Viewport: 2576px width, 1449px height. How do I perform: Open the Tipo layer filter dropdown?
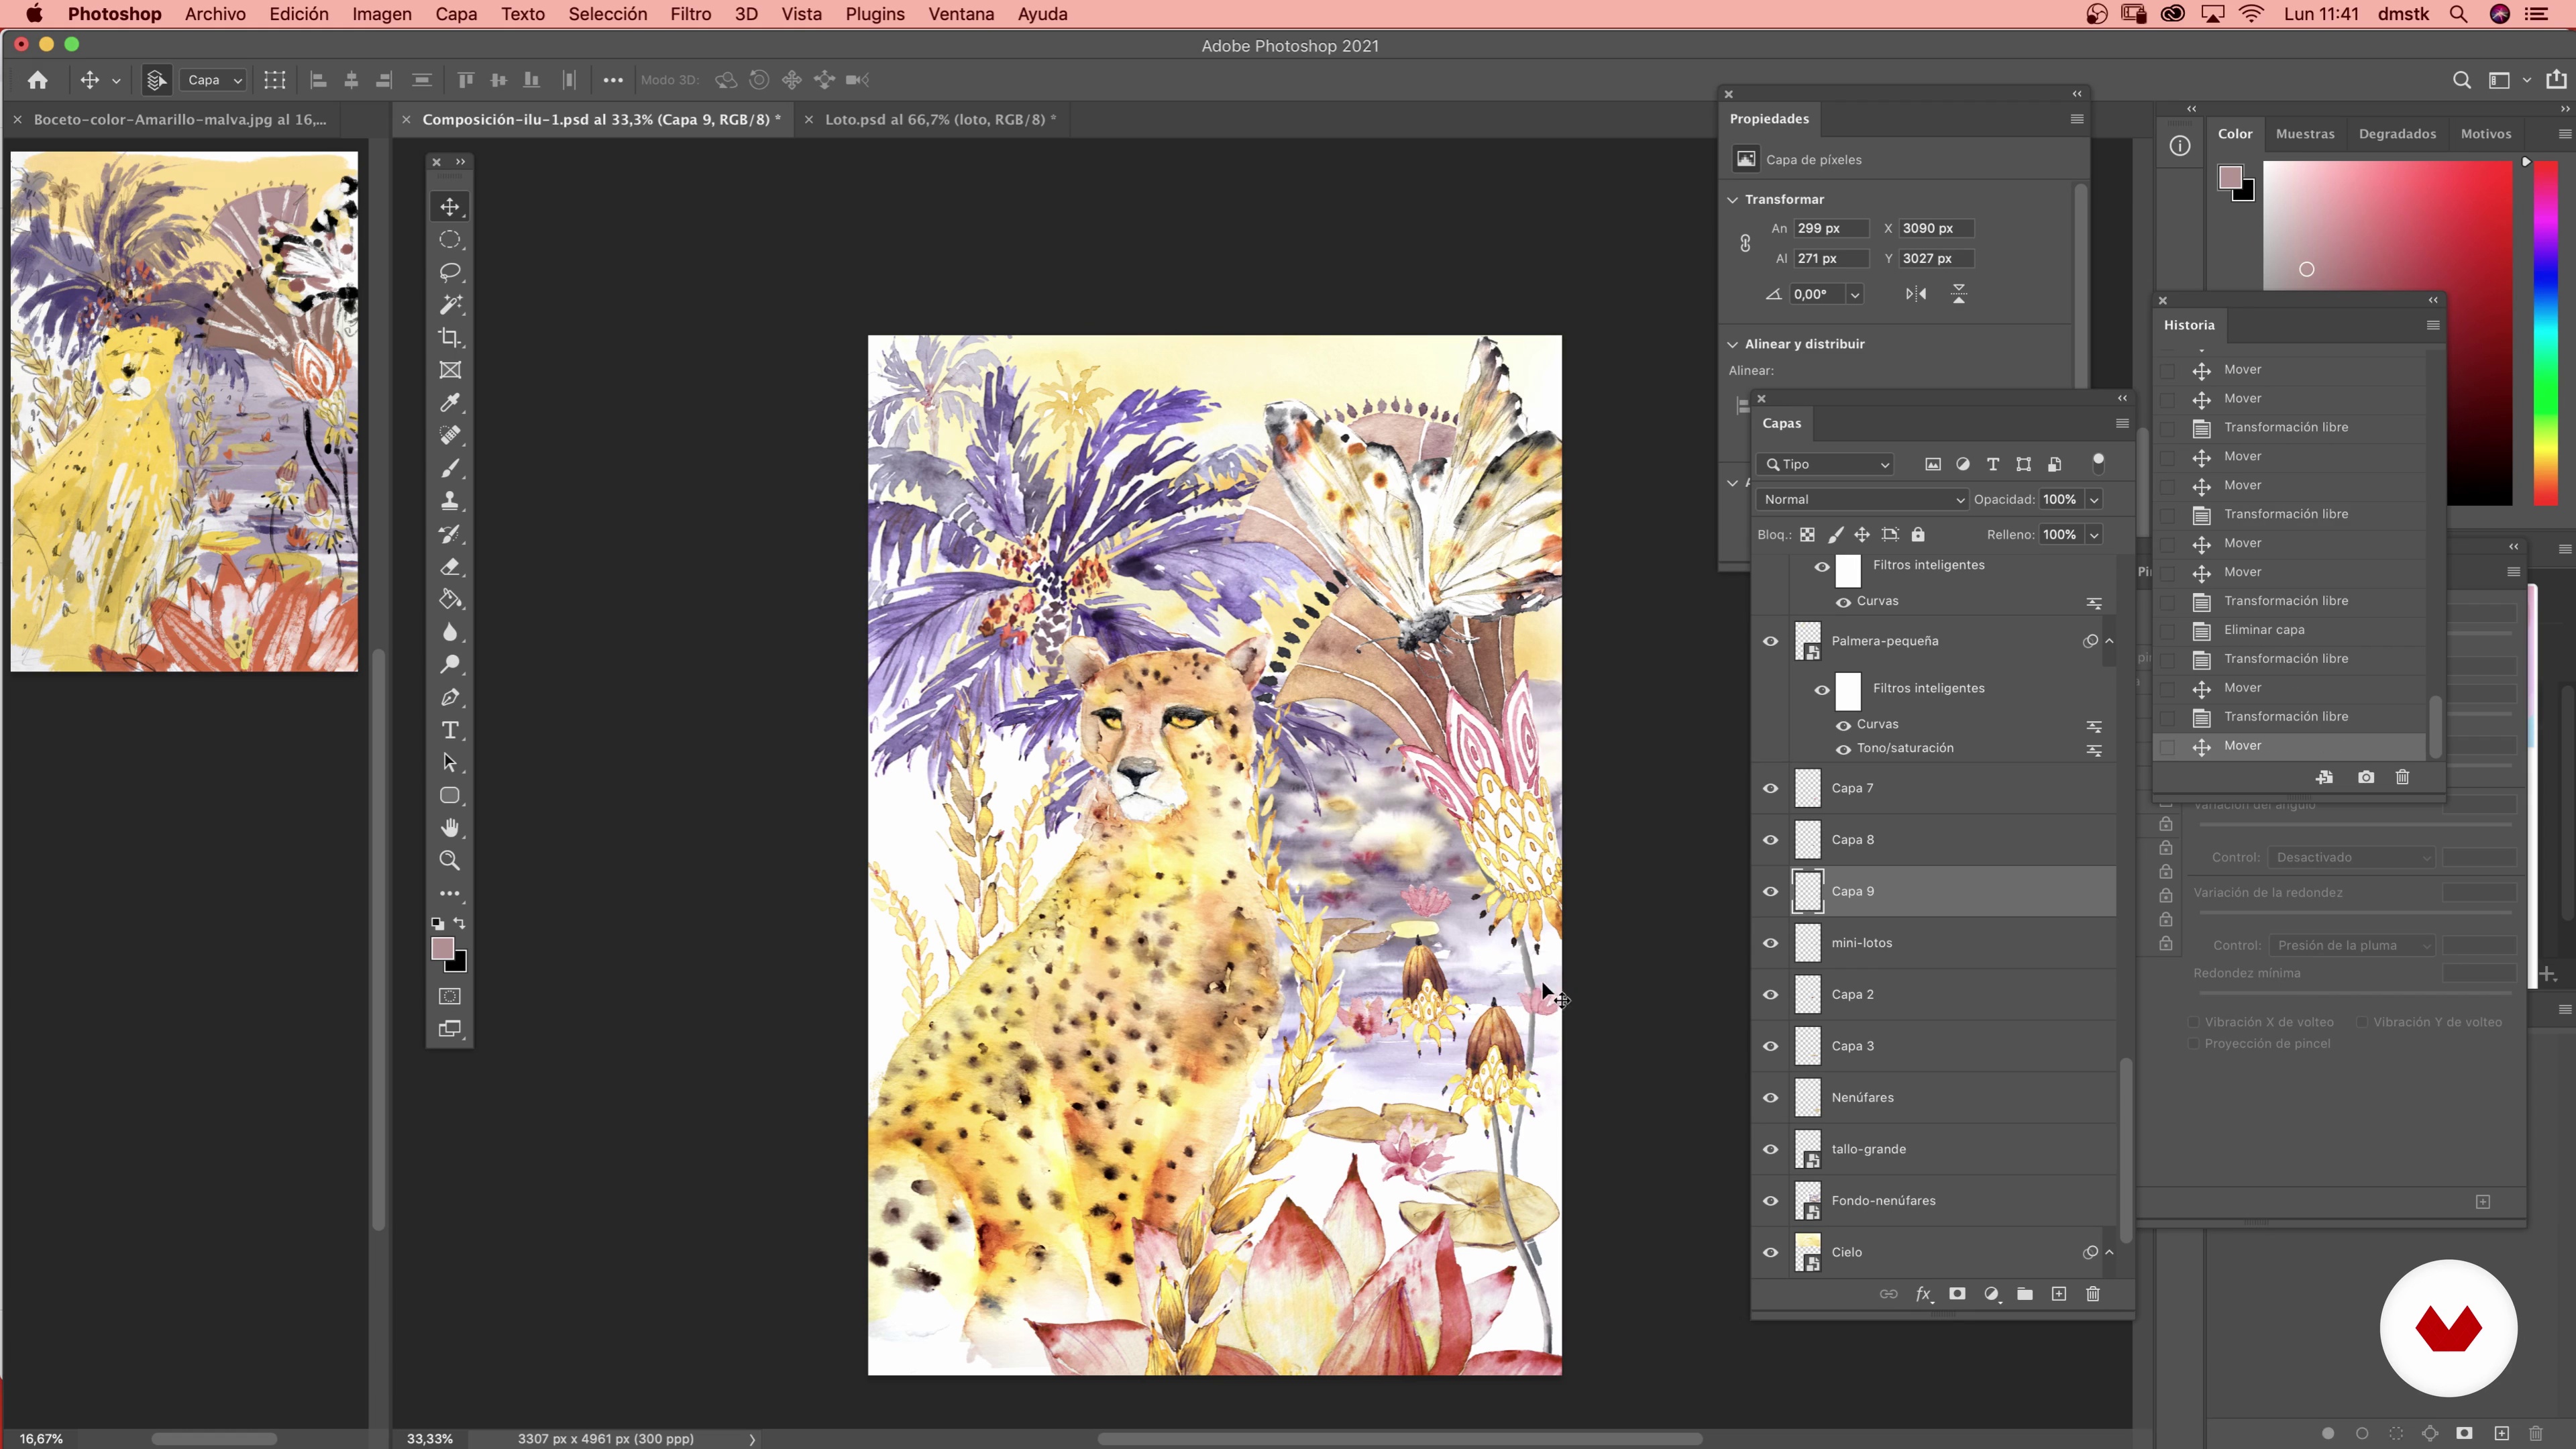pyautogui.click(x=1826, y=464)
